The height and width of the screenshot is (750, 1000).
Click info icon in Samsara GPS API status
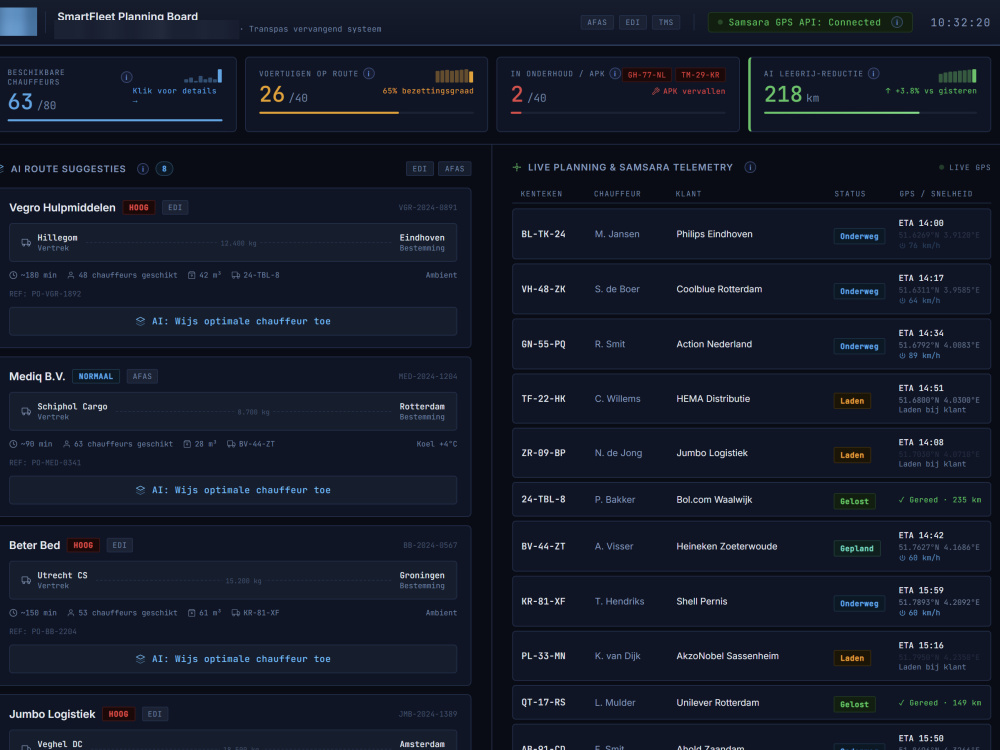(x=897, y=22)
